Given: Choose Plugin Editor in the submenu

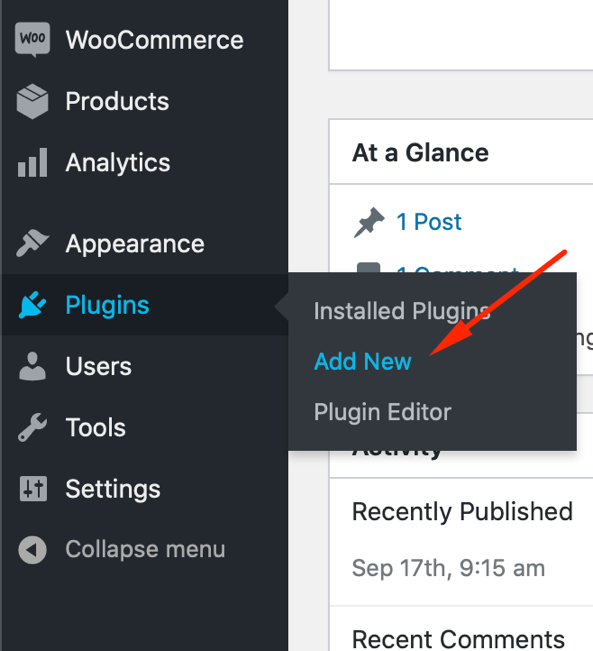Looking at the screenshot, I should (382, 412).
